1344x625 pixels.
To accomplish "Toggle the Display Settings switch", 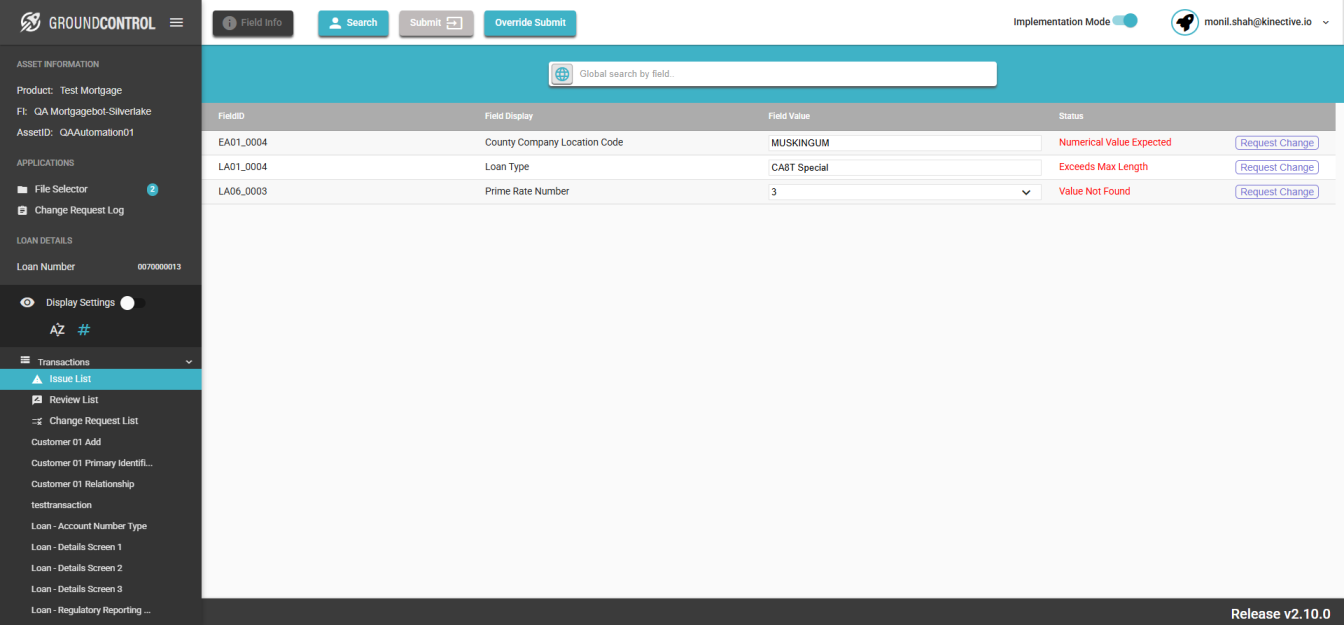I will pyautogui.click(x=133, y=303).
